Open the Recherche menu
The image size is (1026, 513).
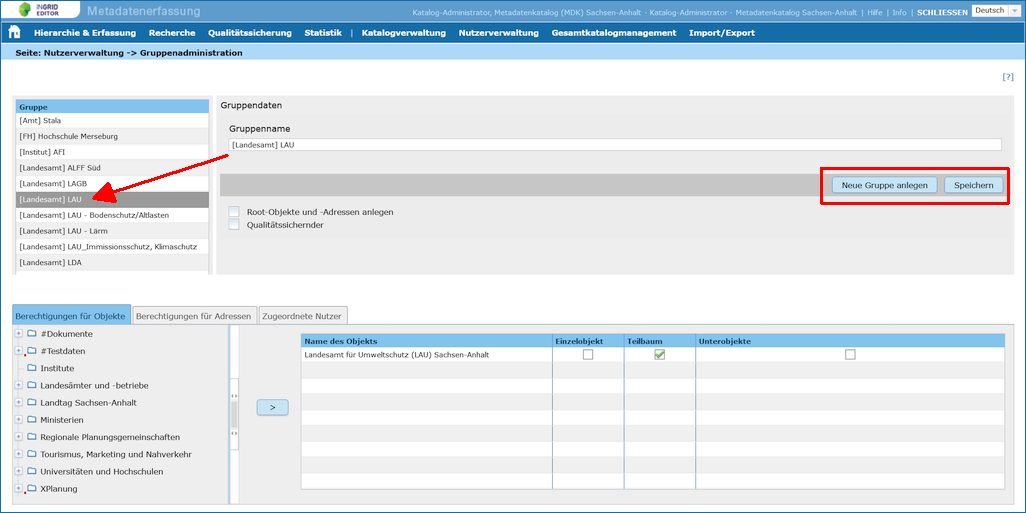(x=172, y=33)
